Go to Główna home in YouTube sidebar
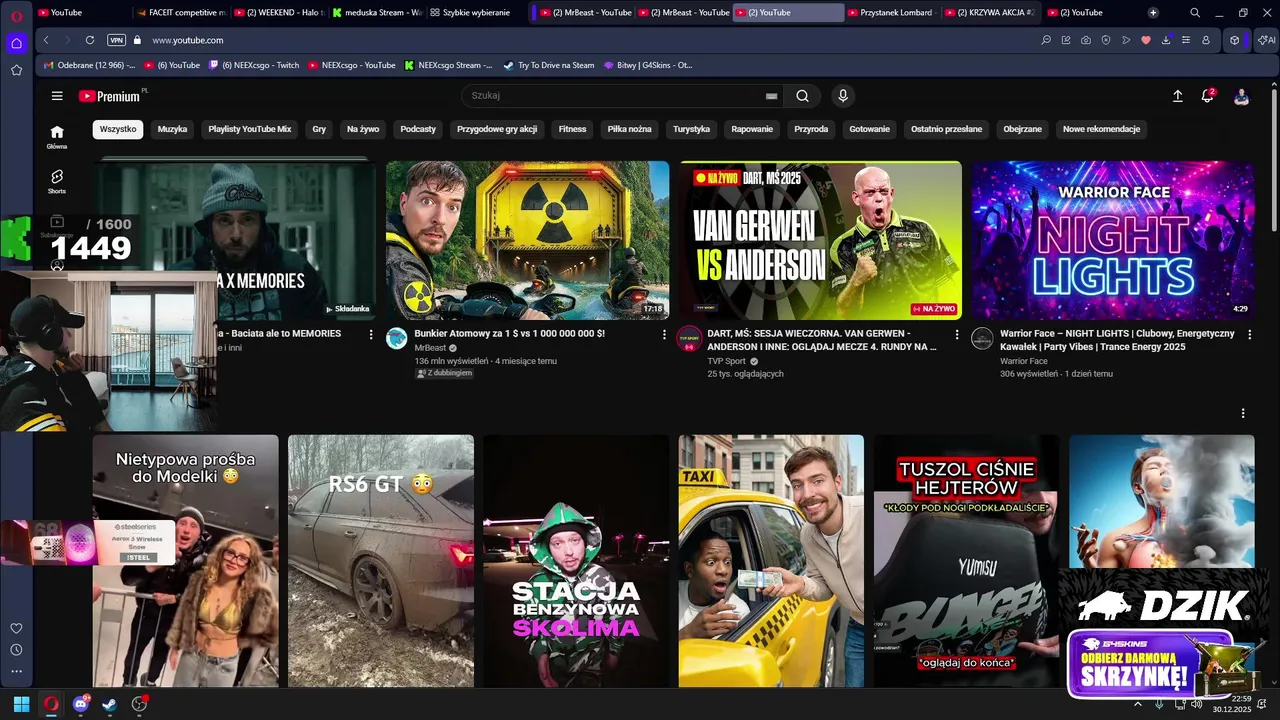Image resolution: width=1280 pixels, height=720 pixels. [x=57, y=137]
